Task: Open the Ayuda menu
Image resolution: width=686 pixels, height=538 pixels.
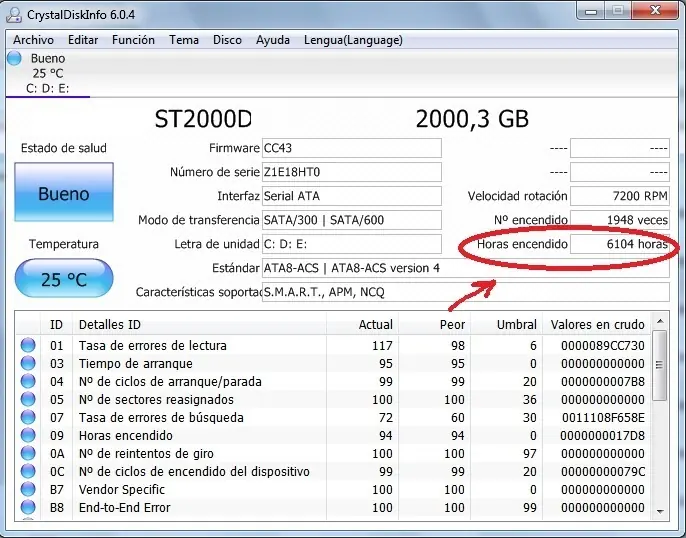Action: point(273,40)
